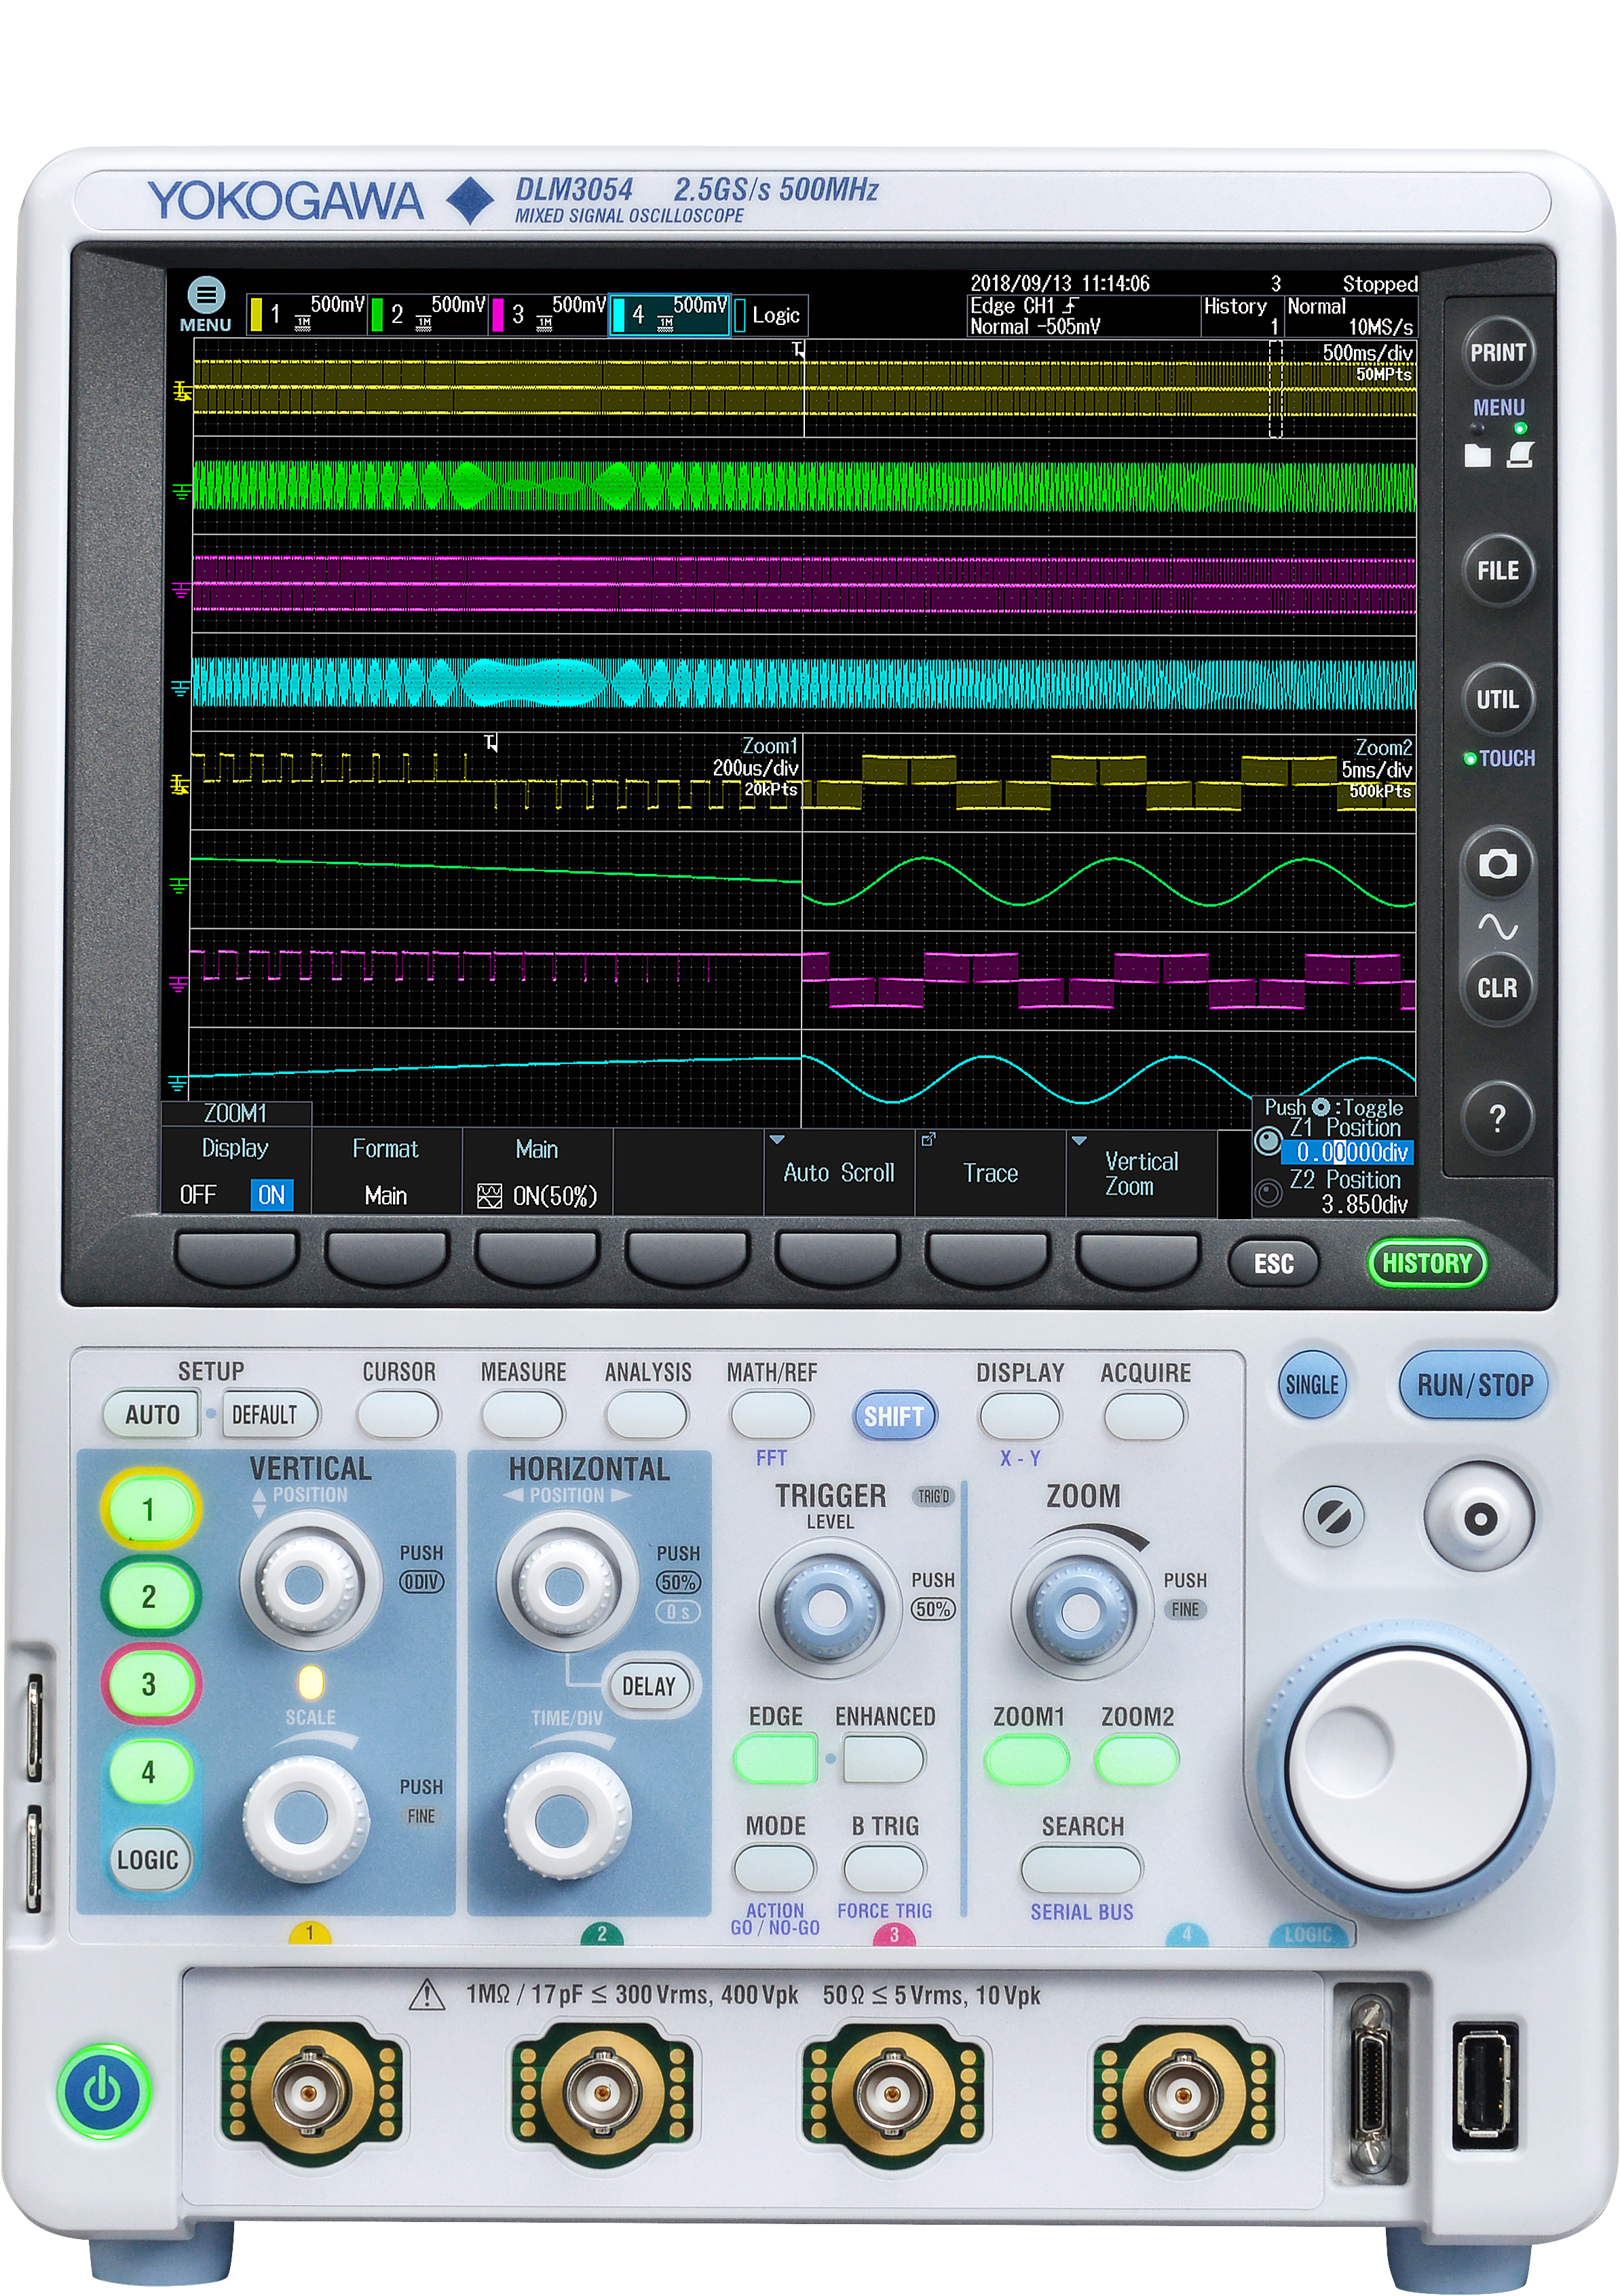Screen dimensions: 1620x2296
Task: Toggle channel 3 500mV indicator
Action: click(x=549, y=314)
